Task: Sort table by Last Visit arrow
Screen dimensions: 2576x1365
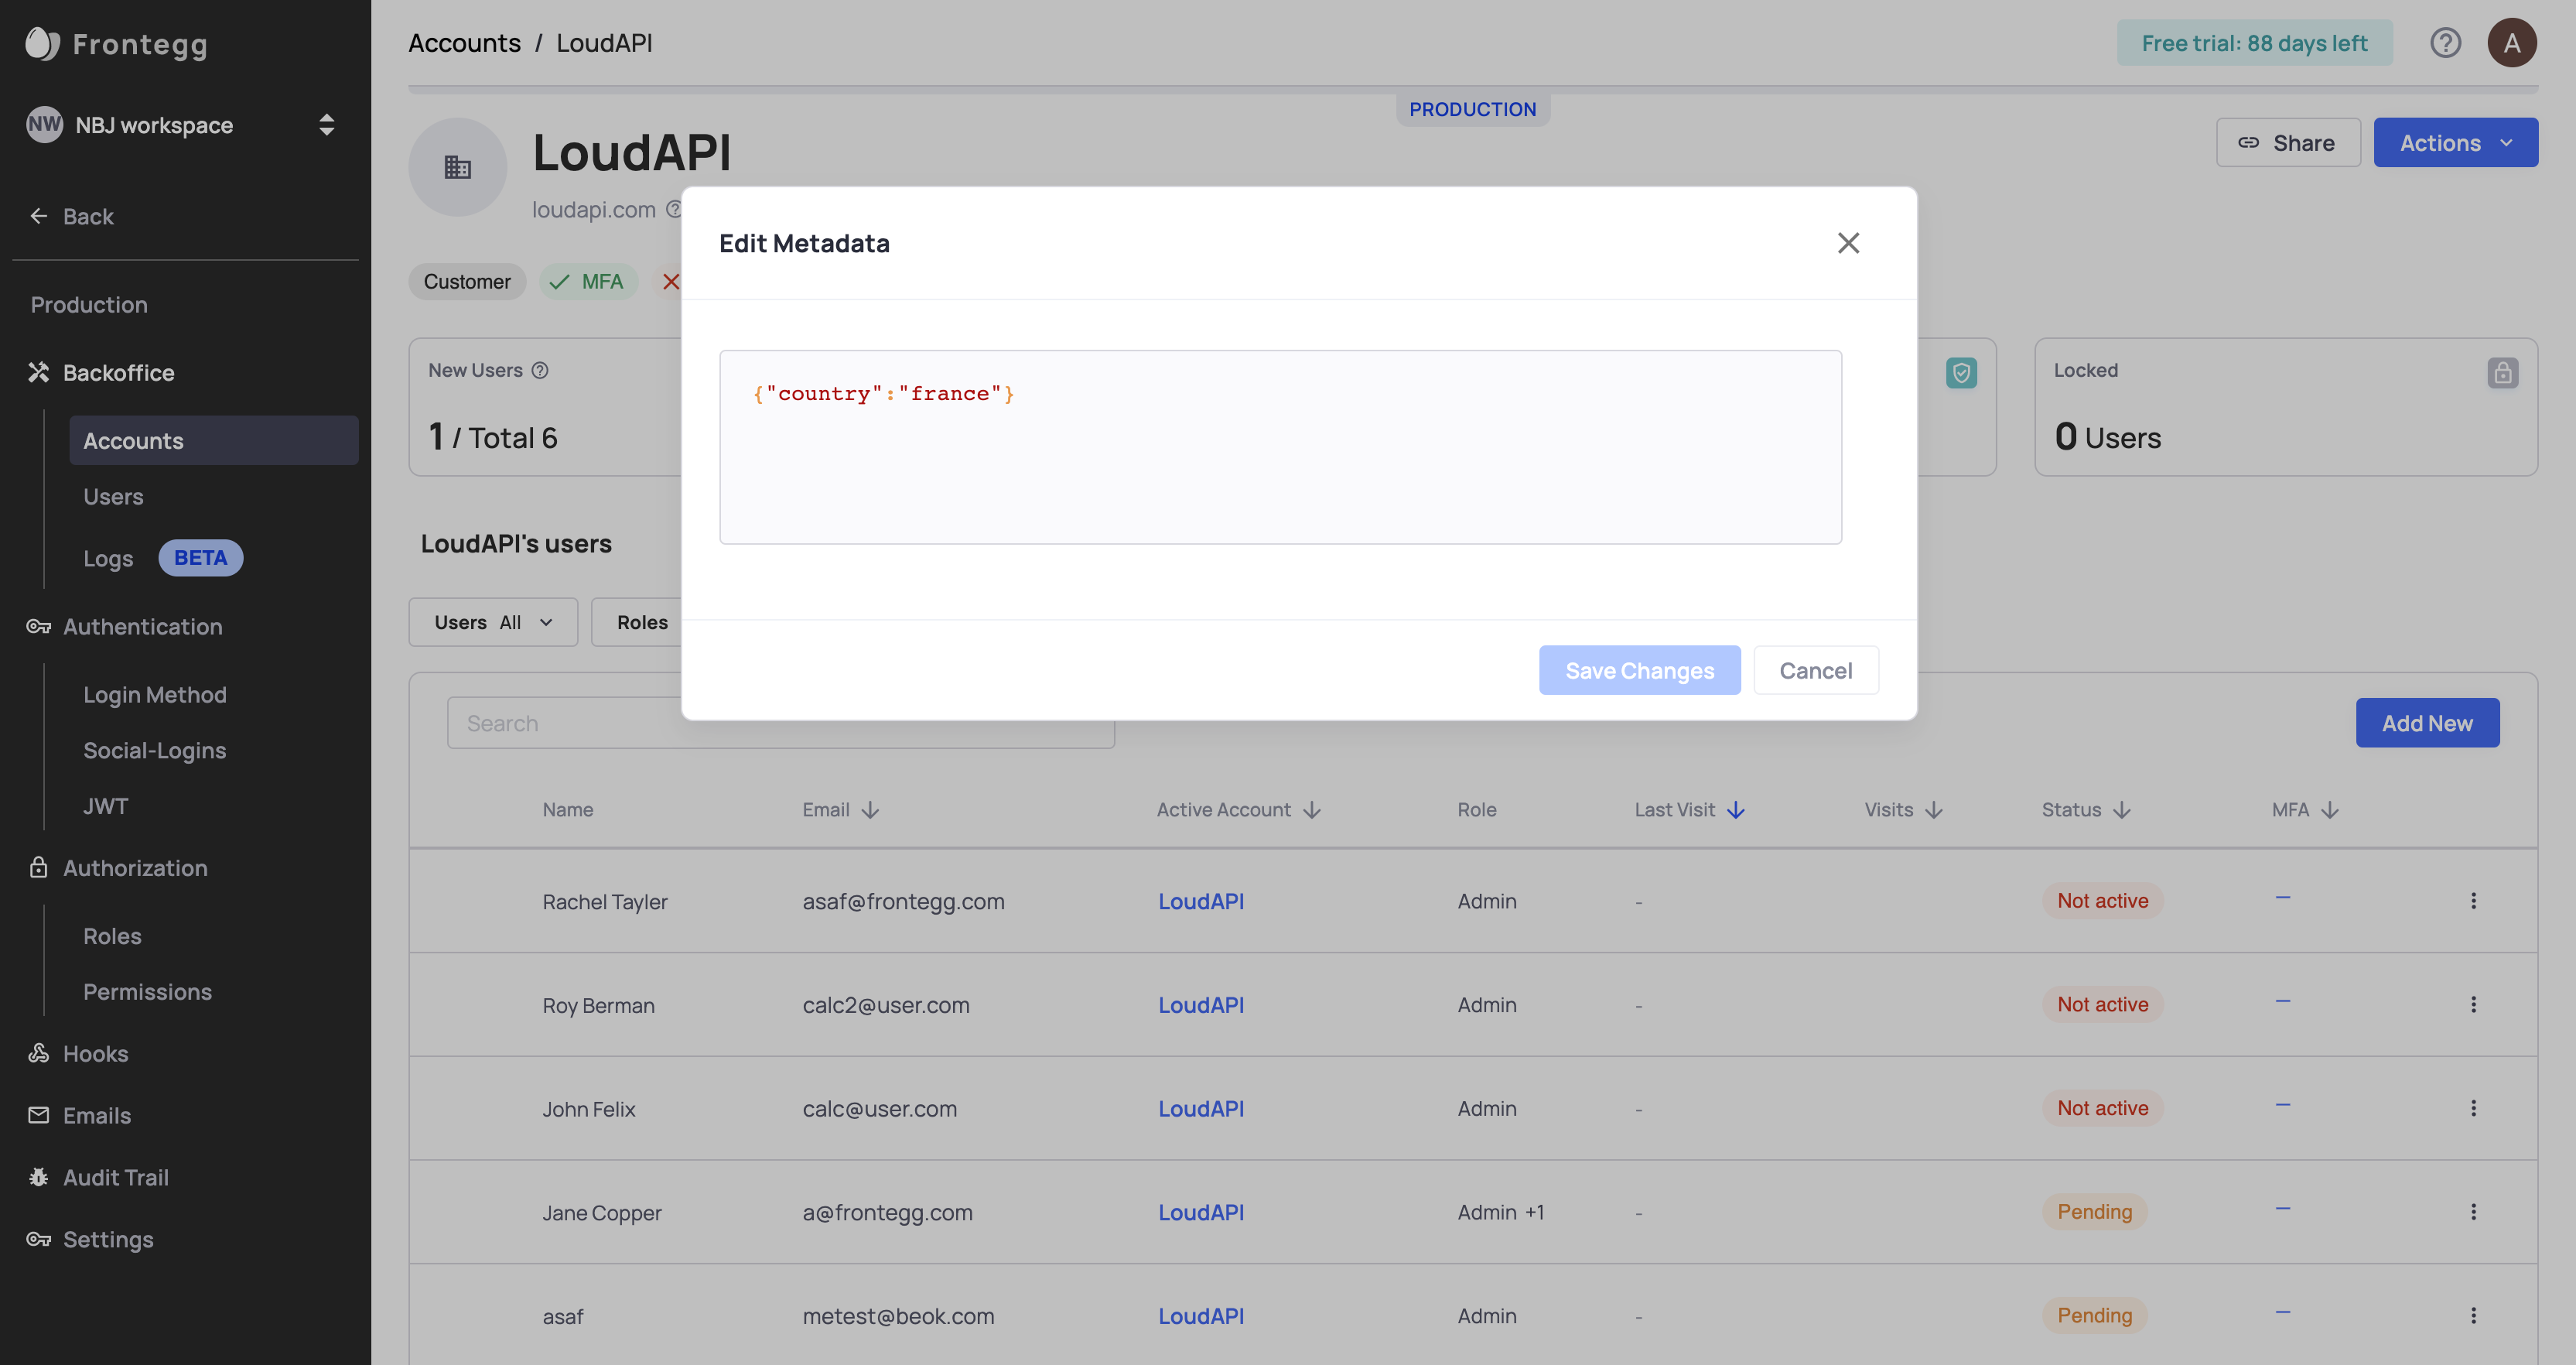Action: pyautogui.click(x=1736, y=810)
